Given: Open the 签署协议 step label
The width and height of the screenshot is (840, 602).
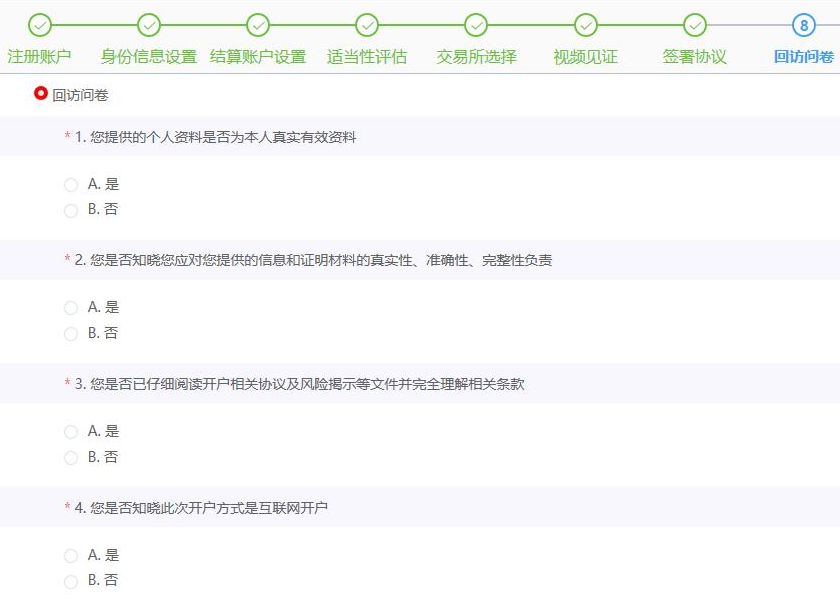Looking at the screenshot, I should click(695, 56).
